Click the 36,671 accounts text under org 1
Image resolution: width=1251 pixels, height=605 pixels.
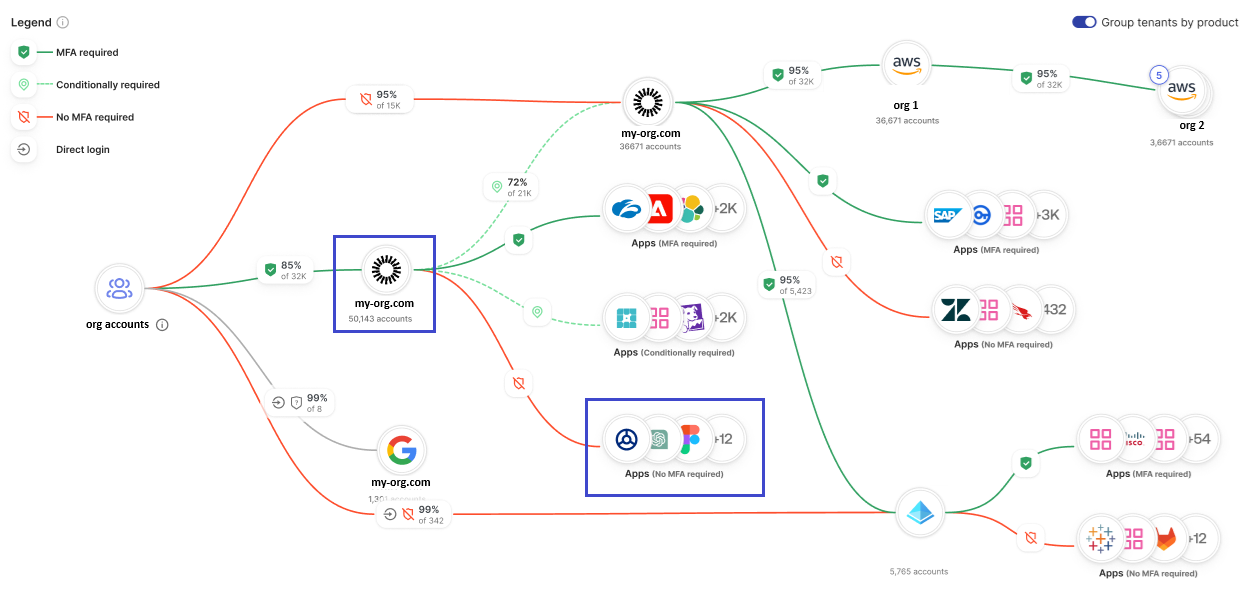906,121
